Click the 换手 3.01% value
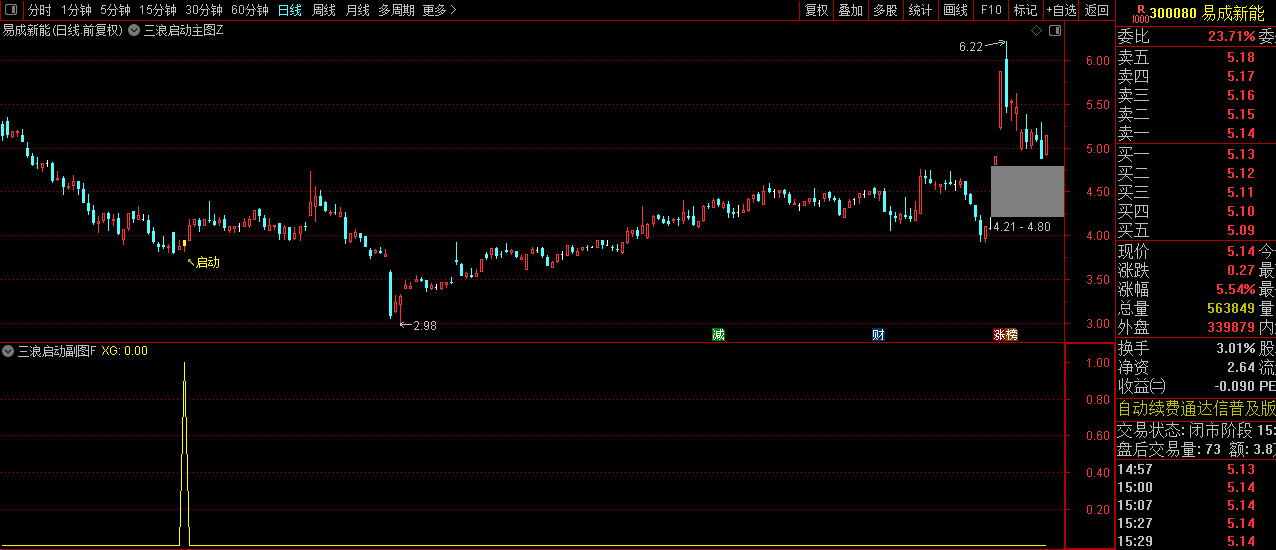Screen dimensions: 1276x550 (x=1236, y=349)
